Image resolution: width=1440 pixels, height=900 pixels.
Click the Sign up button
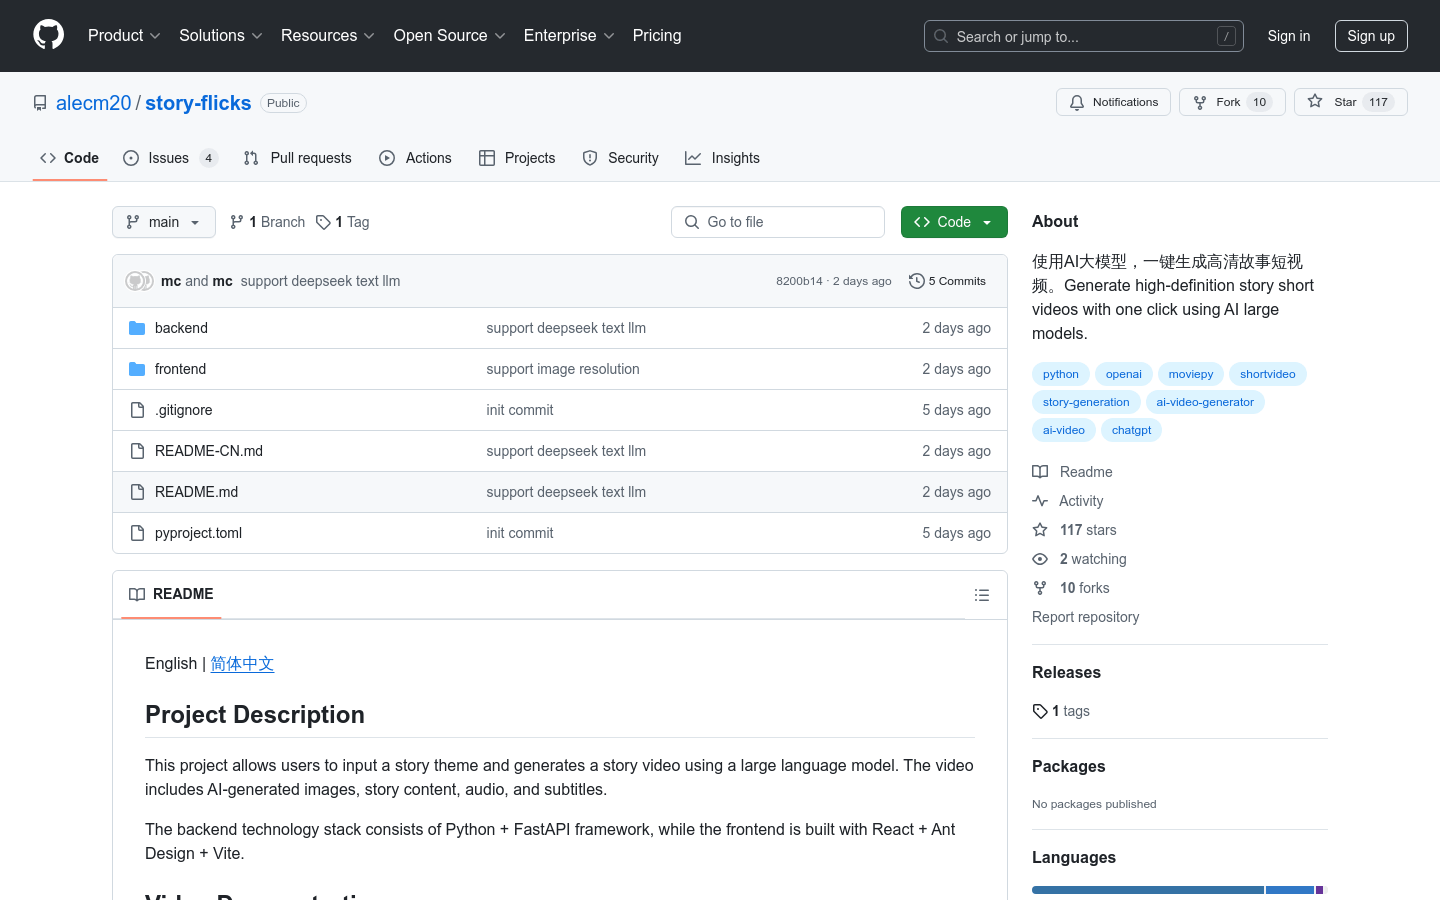click(x=1371, y=36)
